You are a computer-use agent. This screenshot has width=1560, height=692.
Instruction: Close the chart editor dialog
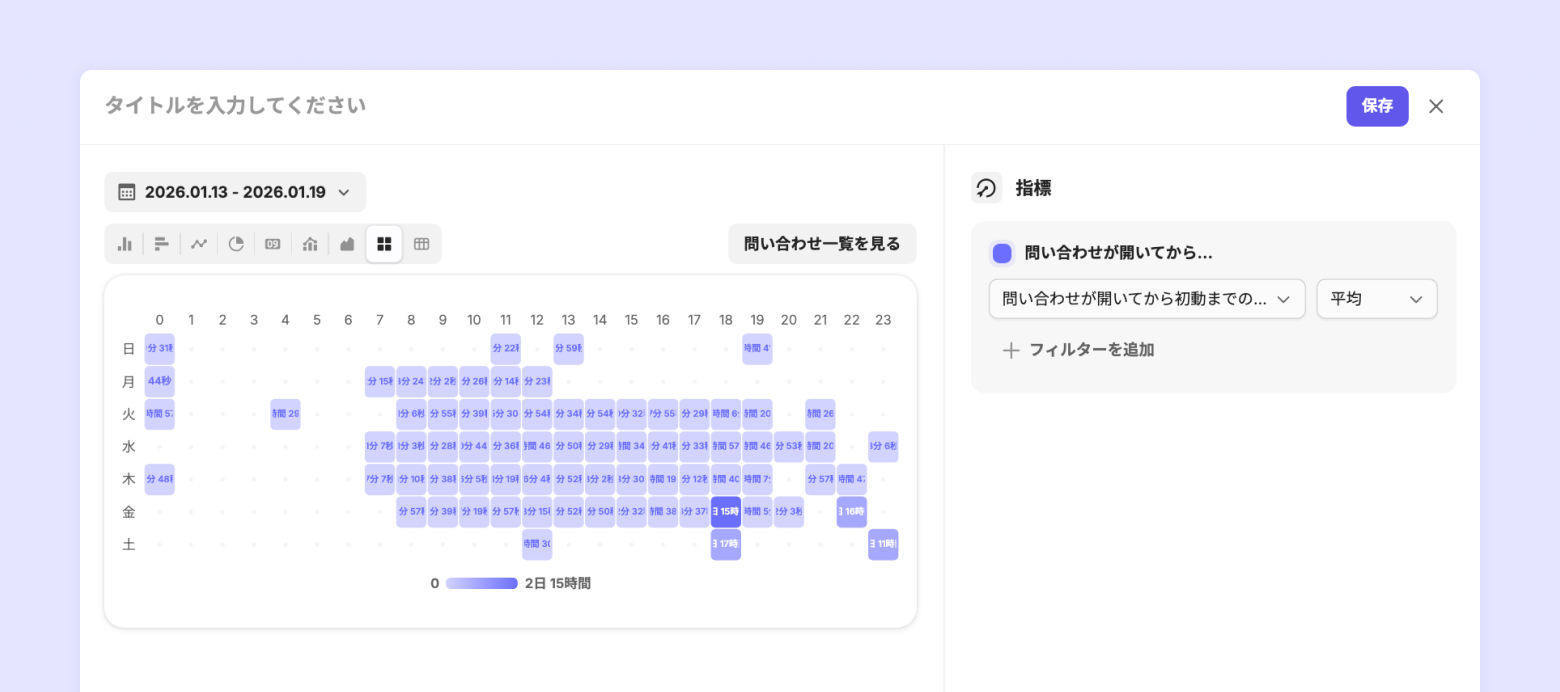click(1436, 106)
